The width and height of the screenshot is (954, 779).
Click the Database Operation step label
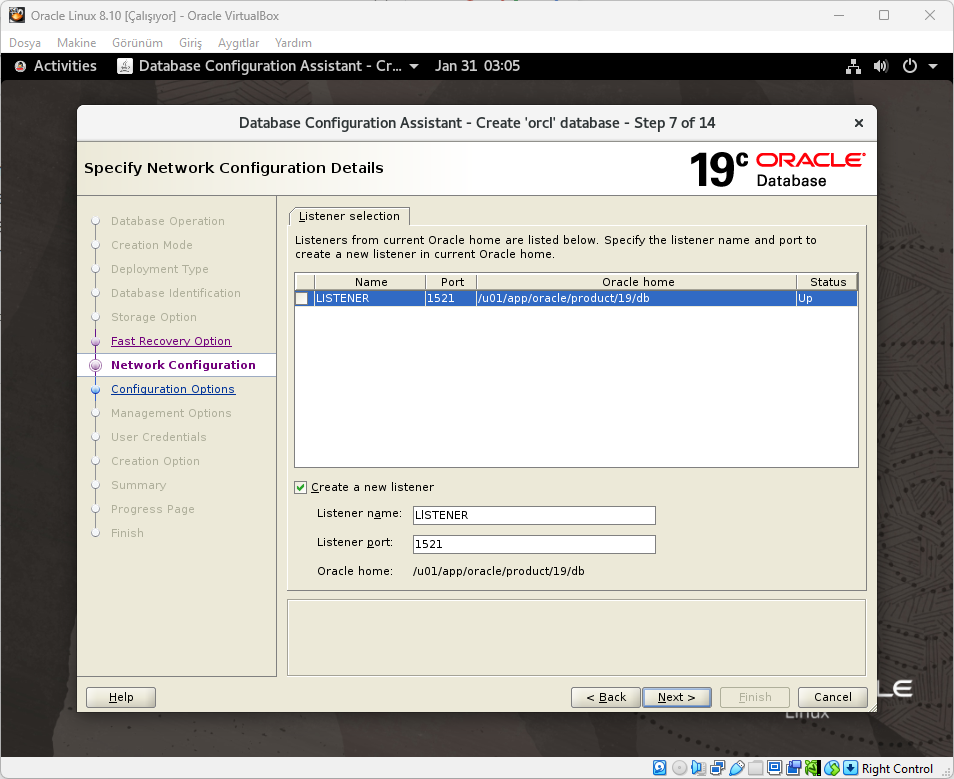[167, 221]
